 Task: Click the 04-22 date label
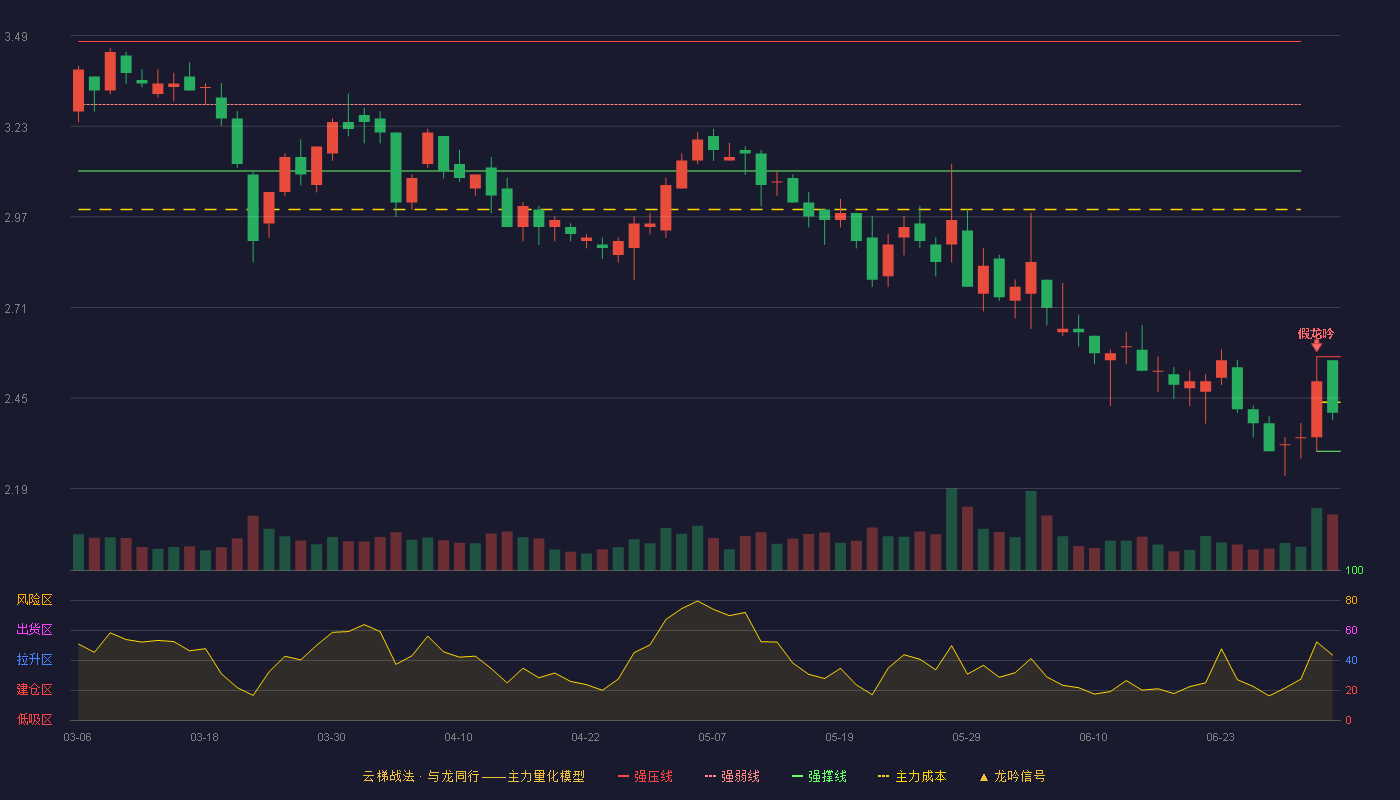click(x=585, y=737)
